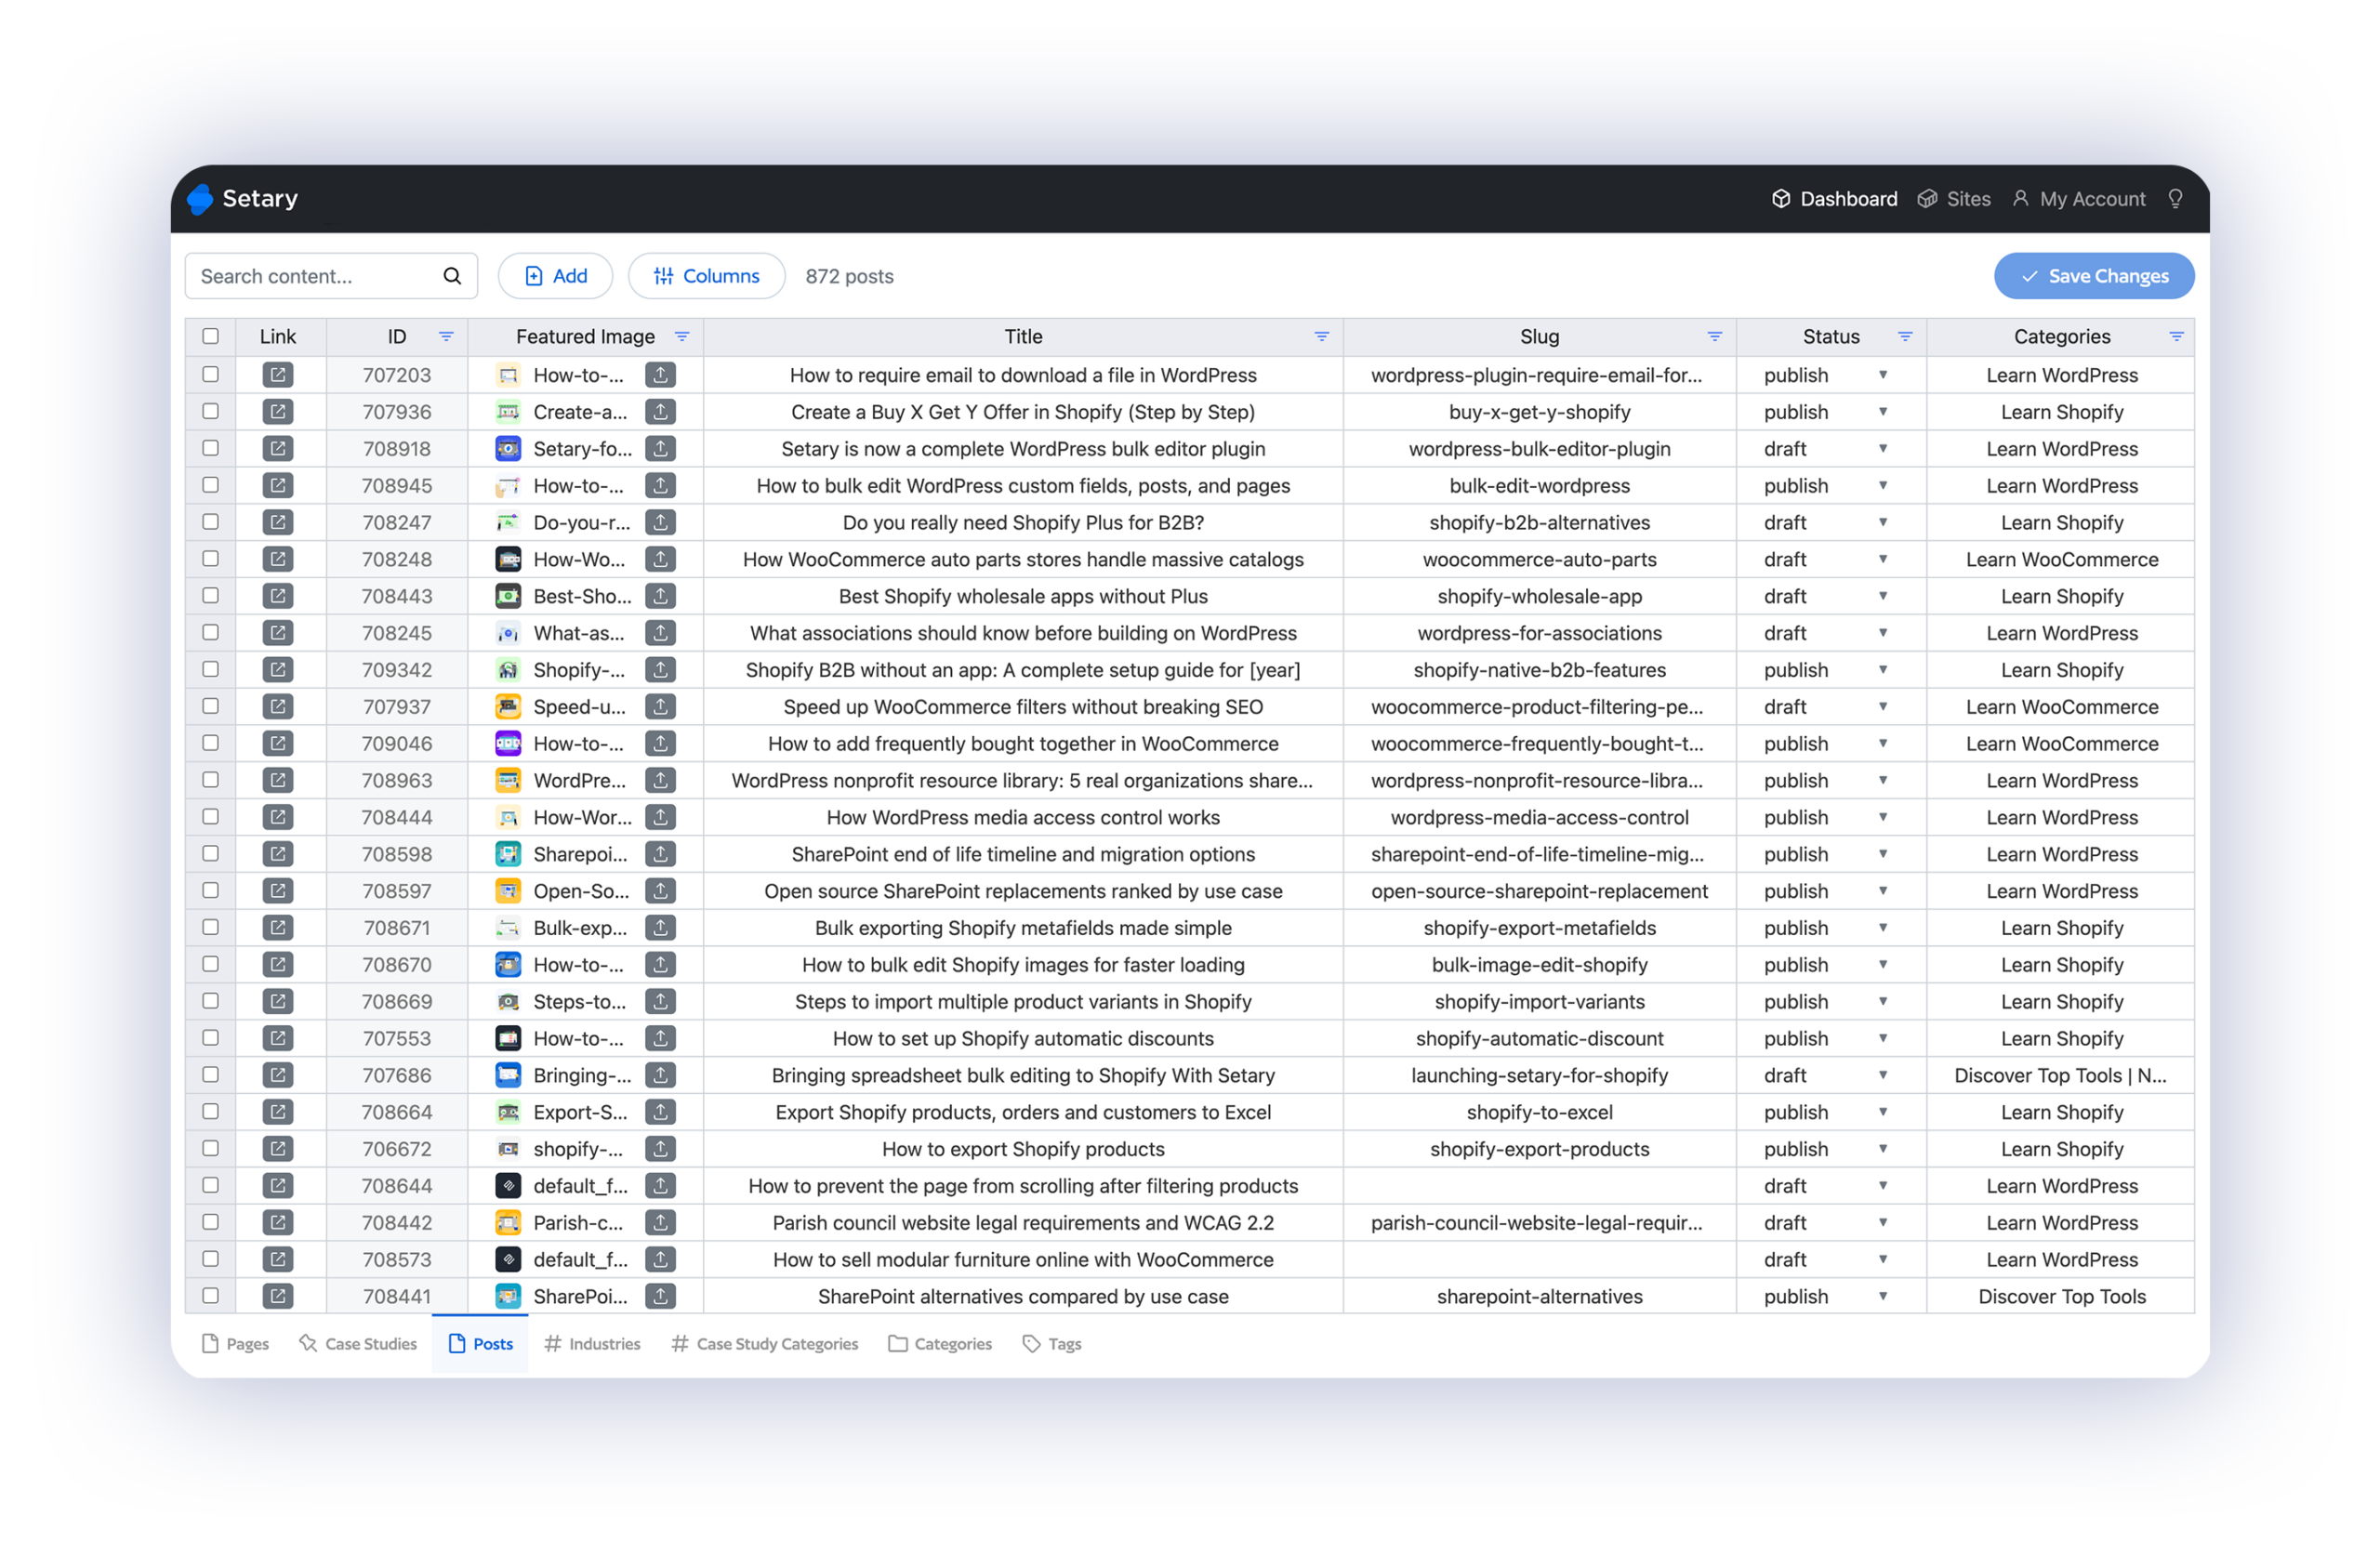
Task: Switch to the Categories tab
Action: pos(940,1344)
